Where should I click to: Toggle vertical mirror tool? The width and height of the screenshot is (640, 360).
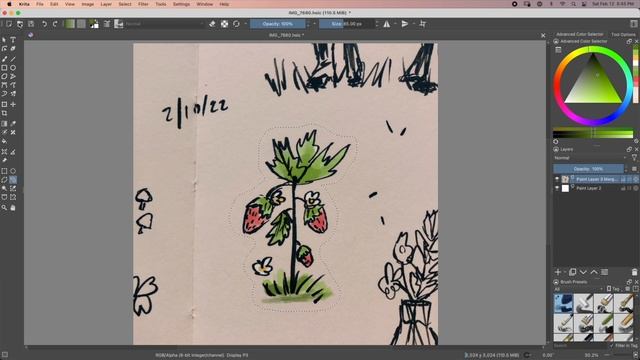[404, 24]
